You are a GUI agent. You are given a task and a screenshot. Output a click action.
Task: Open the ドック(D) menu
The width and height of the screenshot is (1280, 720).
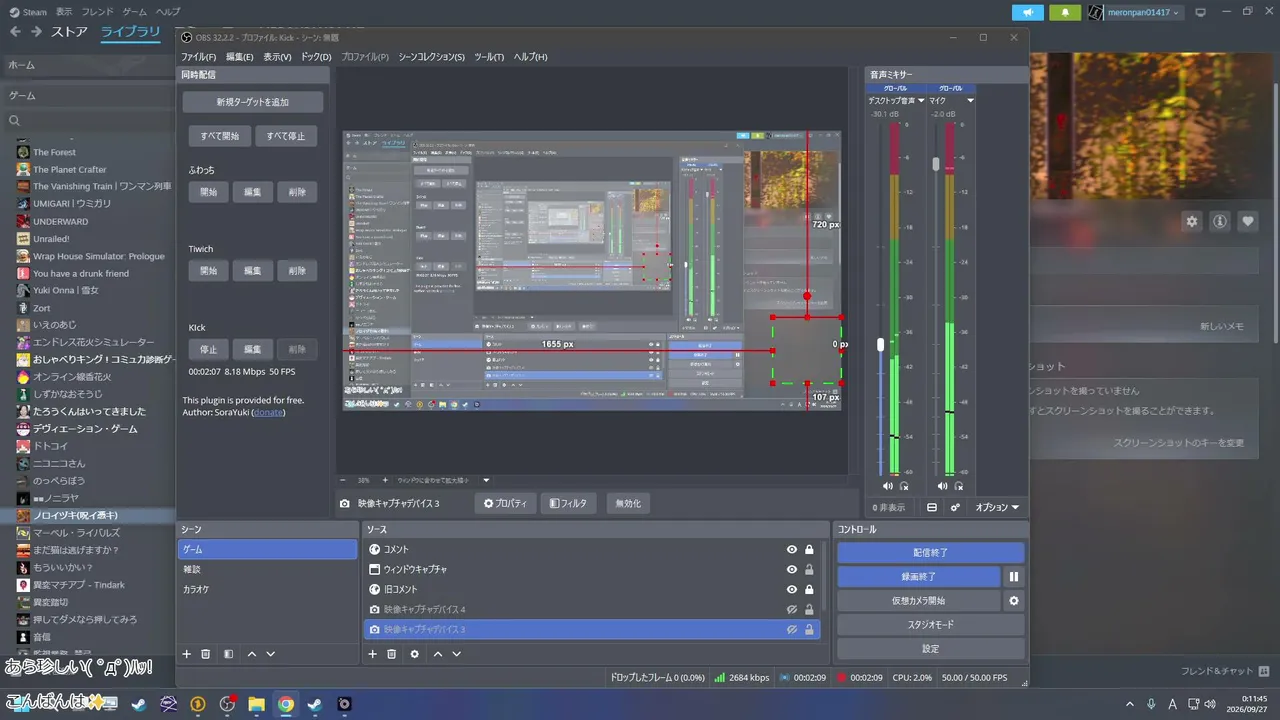[x=316, y=57]
